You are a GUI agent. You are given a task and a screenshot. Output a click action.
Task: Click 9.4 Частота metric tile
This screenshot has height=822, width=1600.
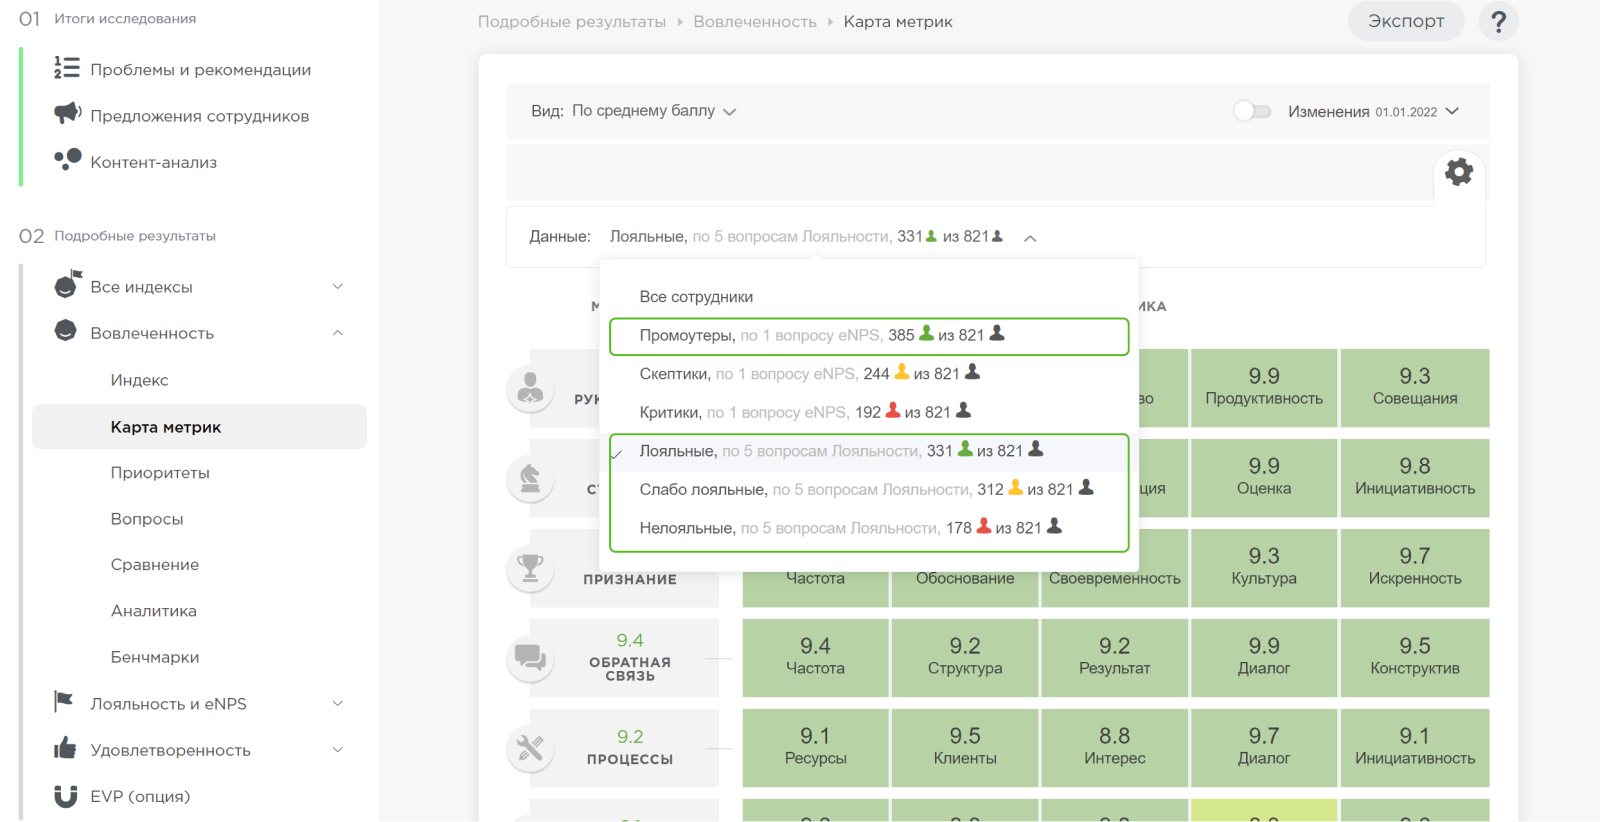[815, 658]
